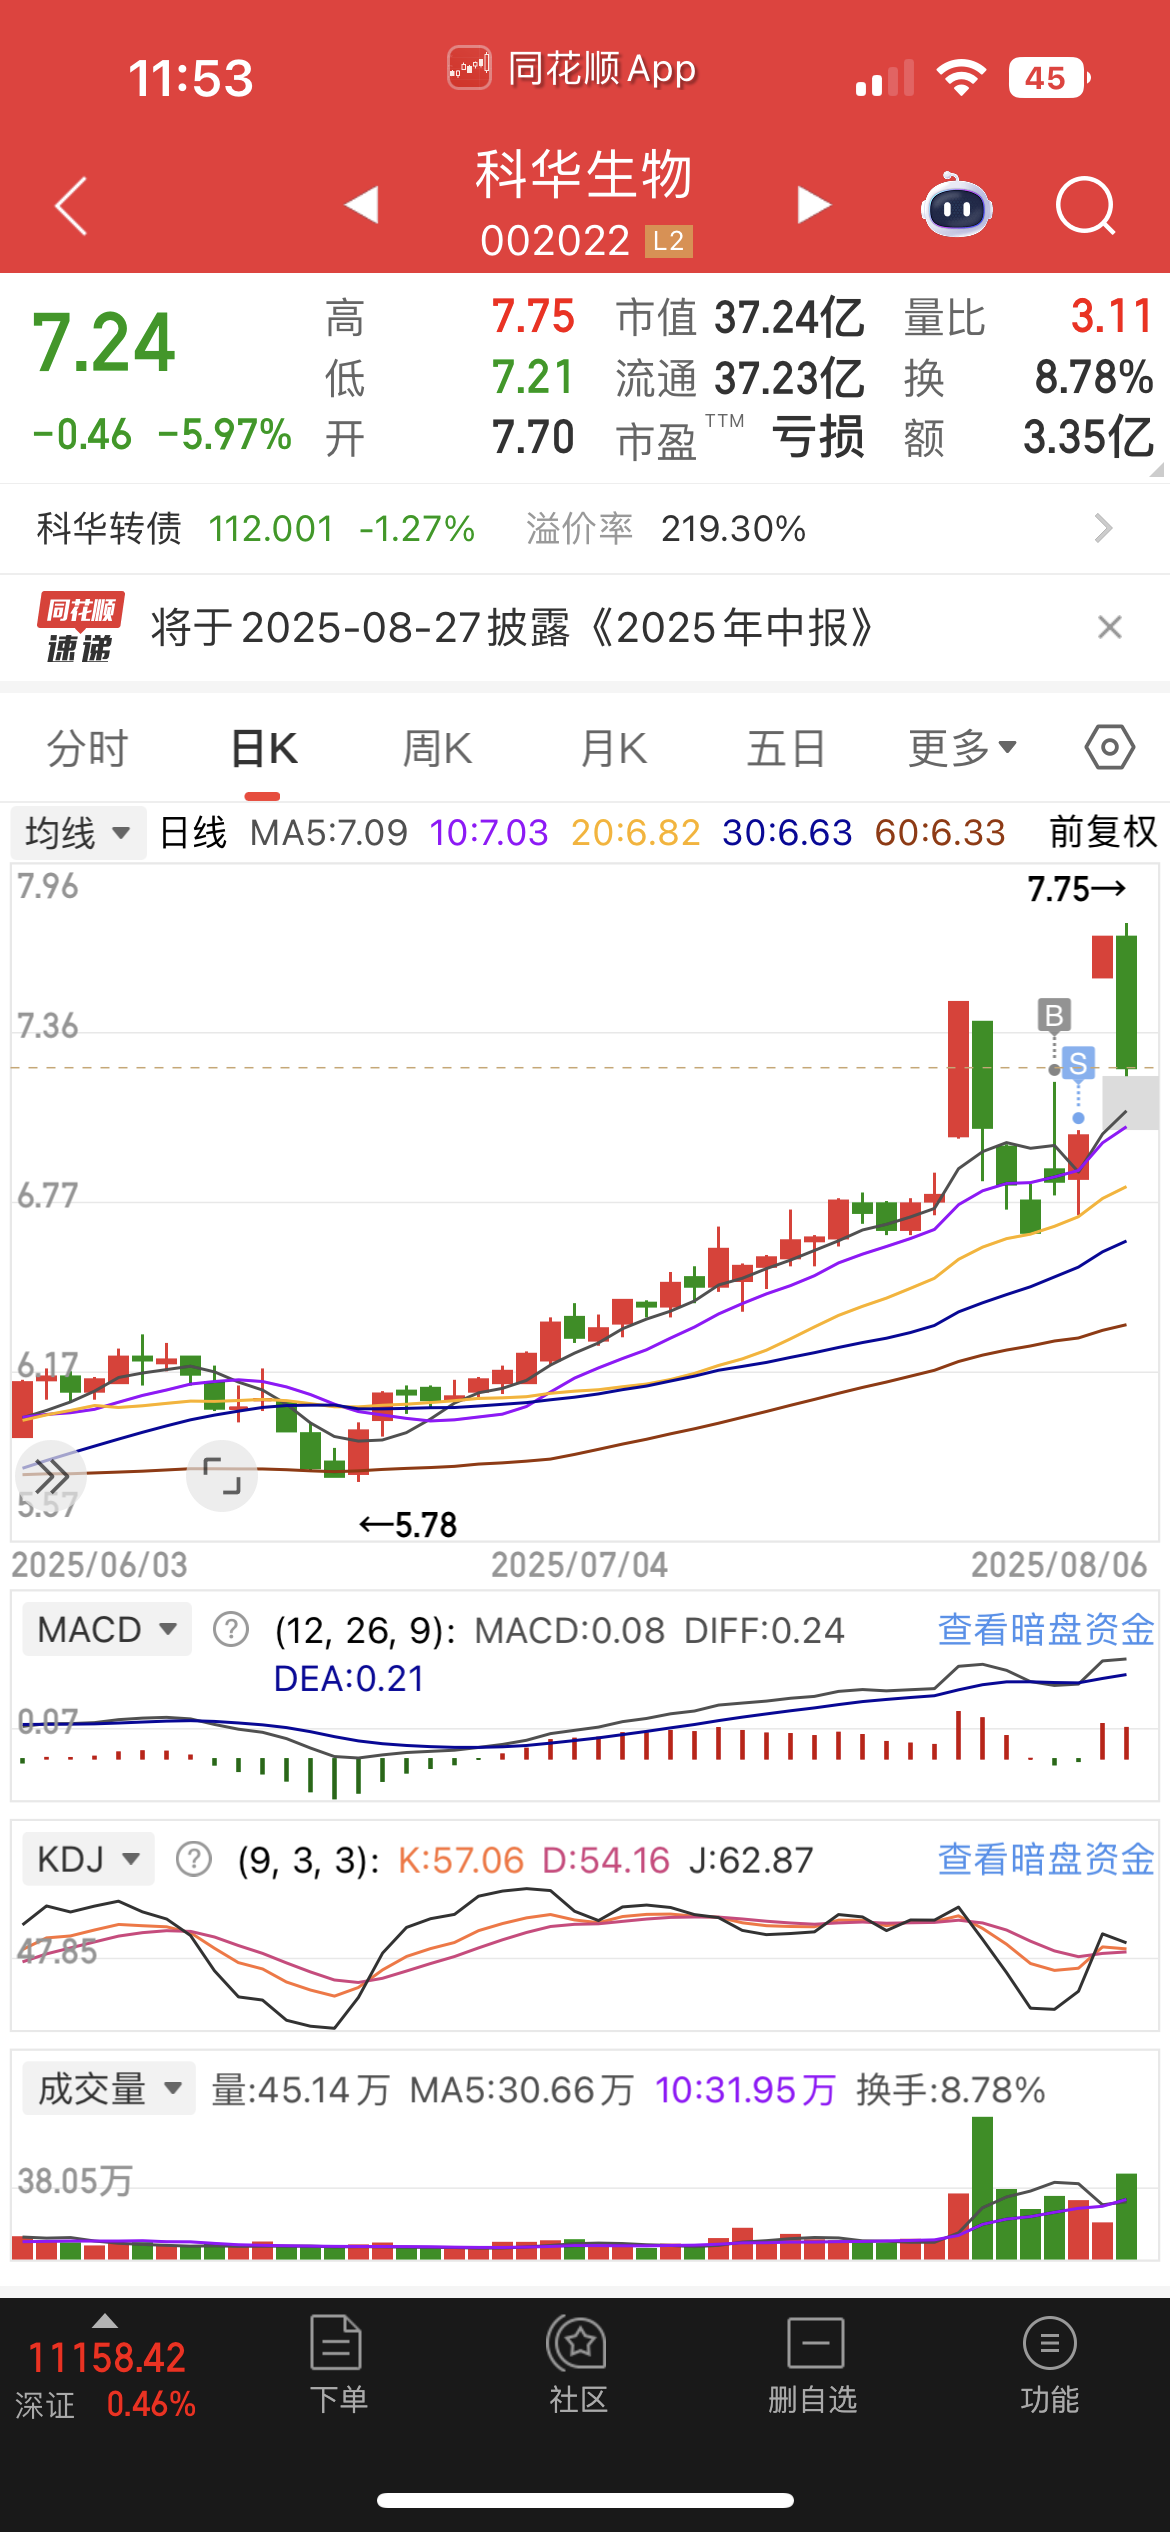Open MACD indicator selector dropdown
Viewport: 1170px width, 2532px height.
[x=107, y=1629]
